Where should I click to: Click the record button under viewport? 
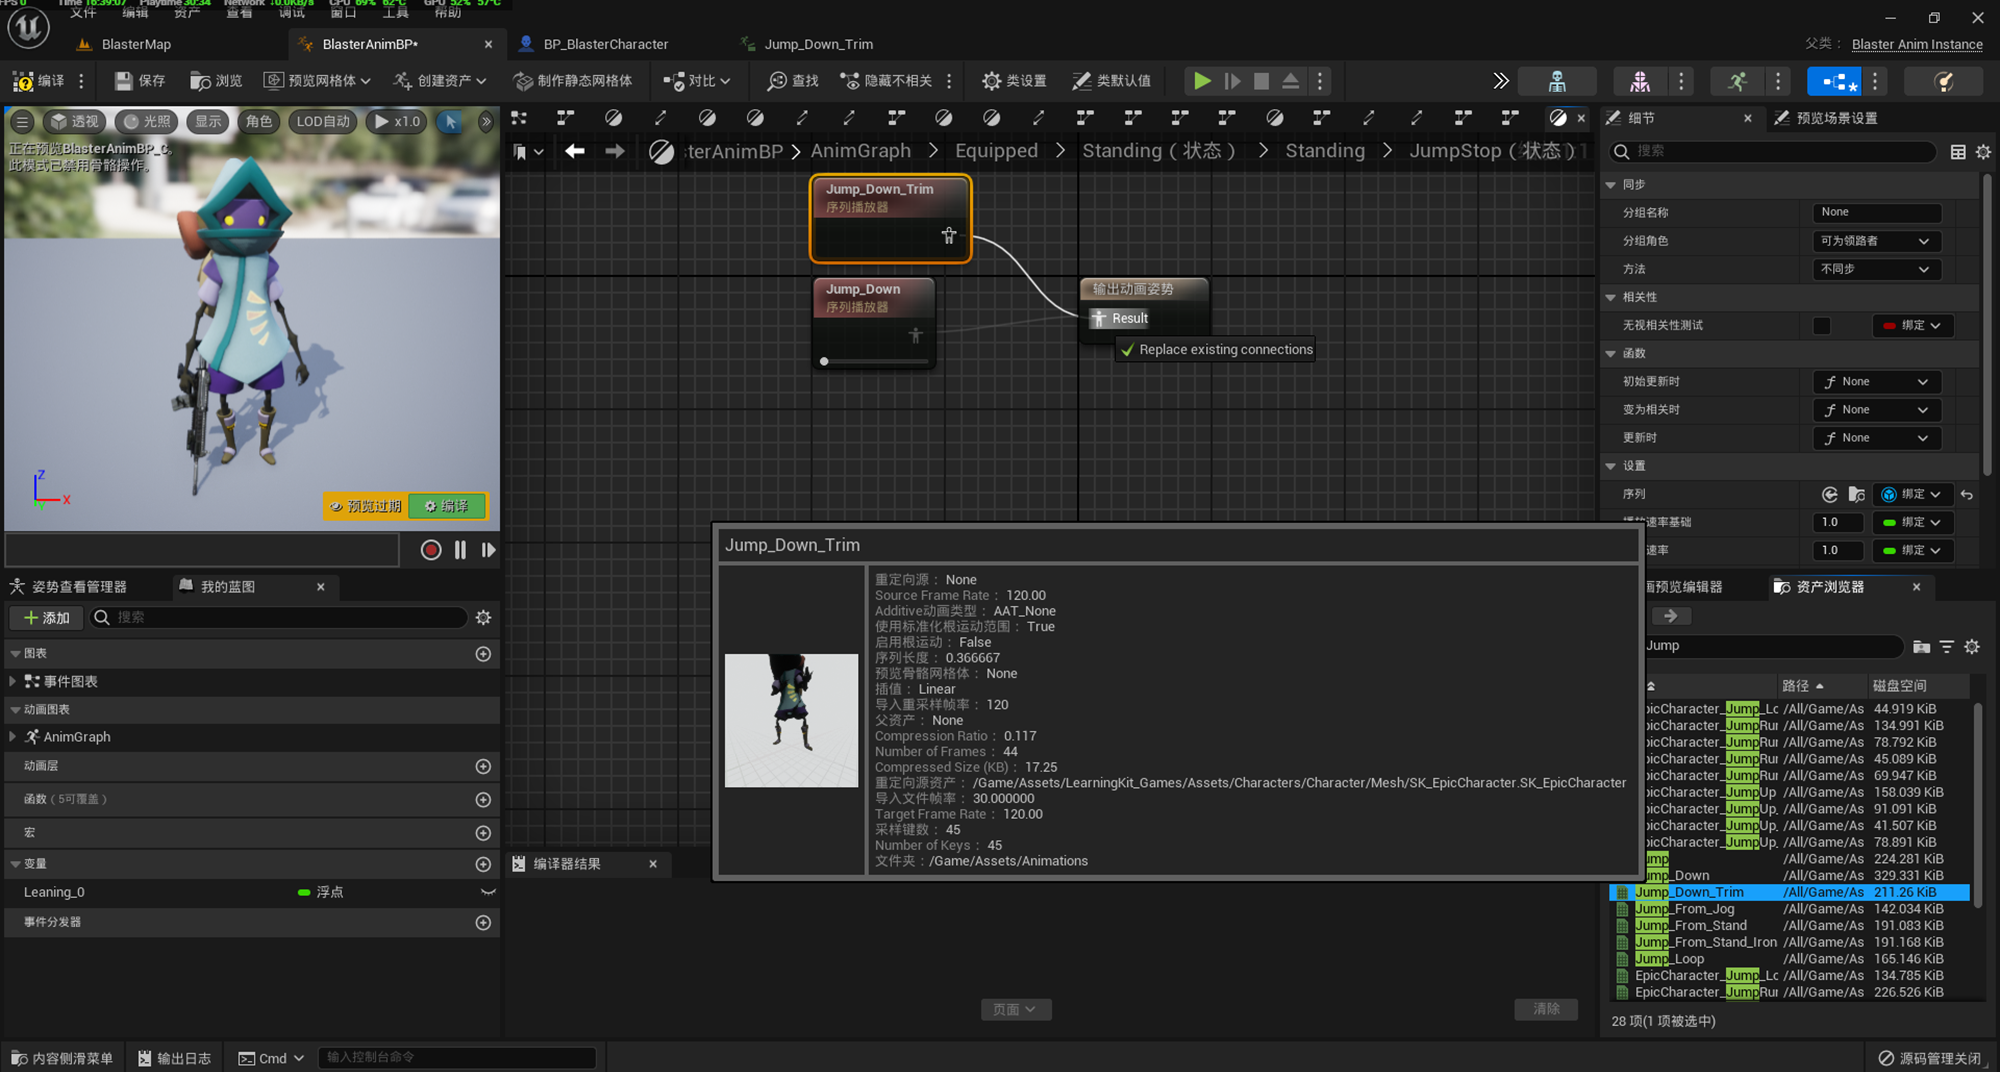coord(431,550)
